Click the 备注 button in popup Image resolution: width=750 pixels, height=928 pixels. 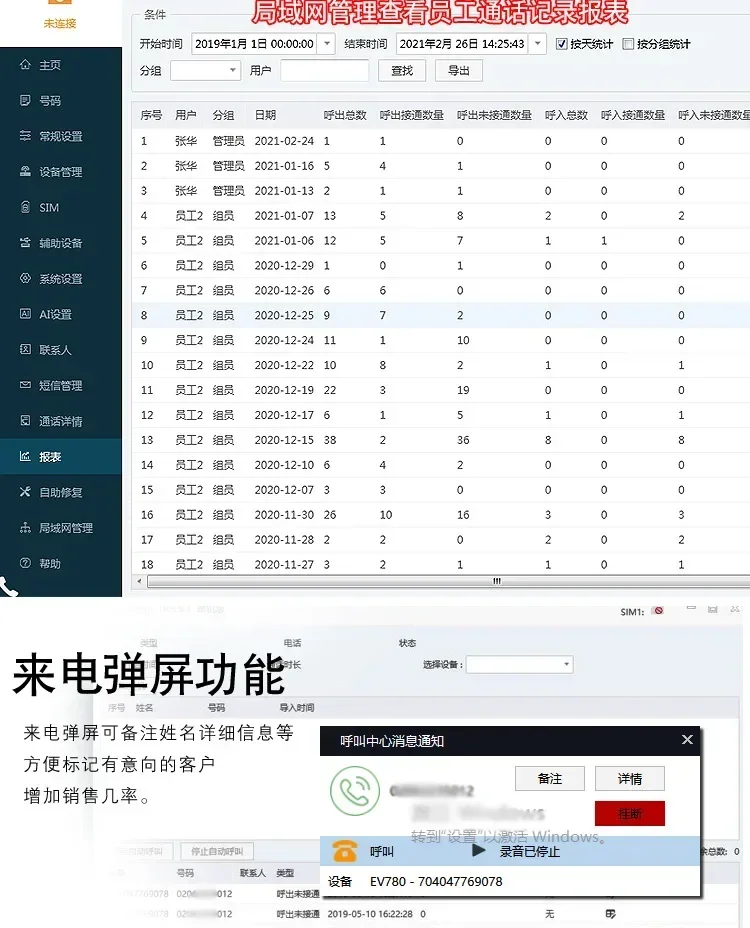pos(550,778)
